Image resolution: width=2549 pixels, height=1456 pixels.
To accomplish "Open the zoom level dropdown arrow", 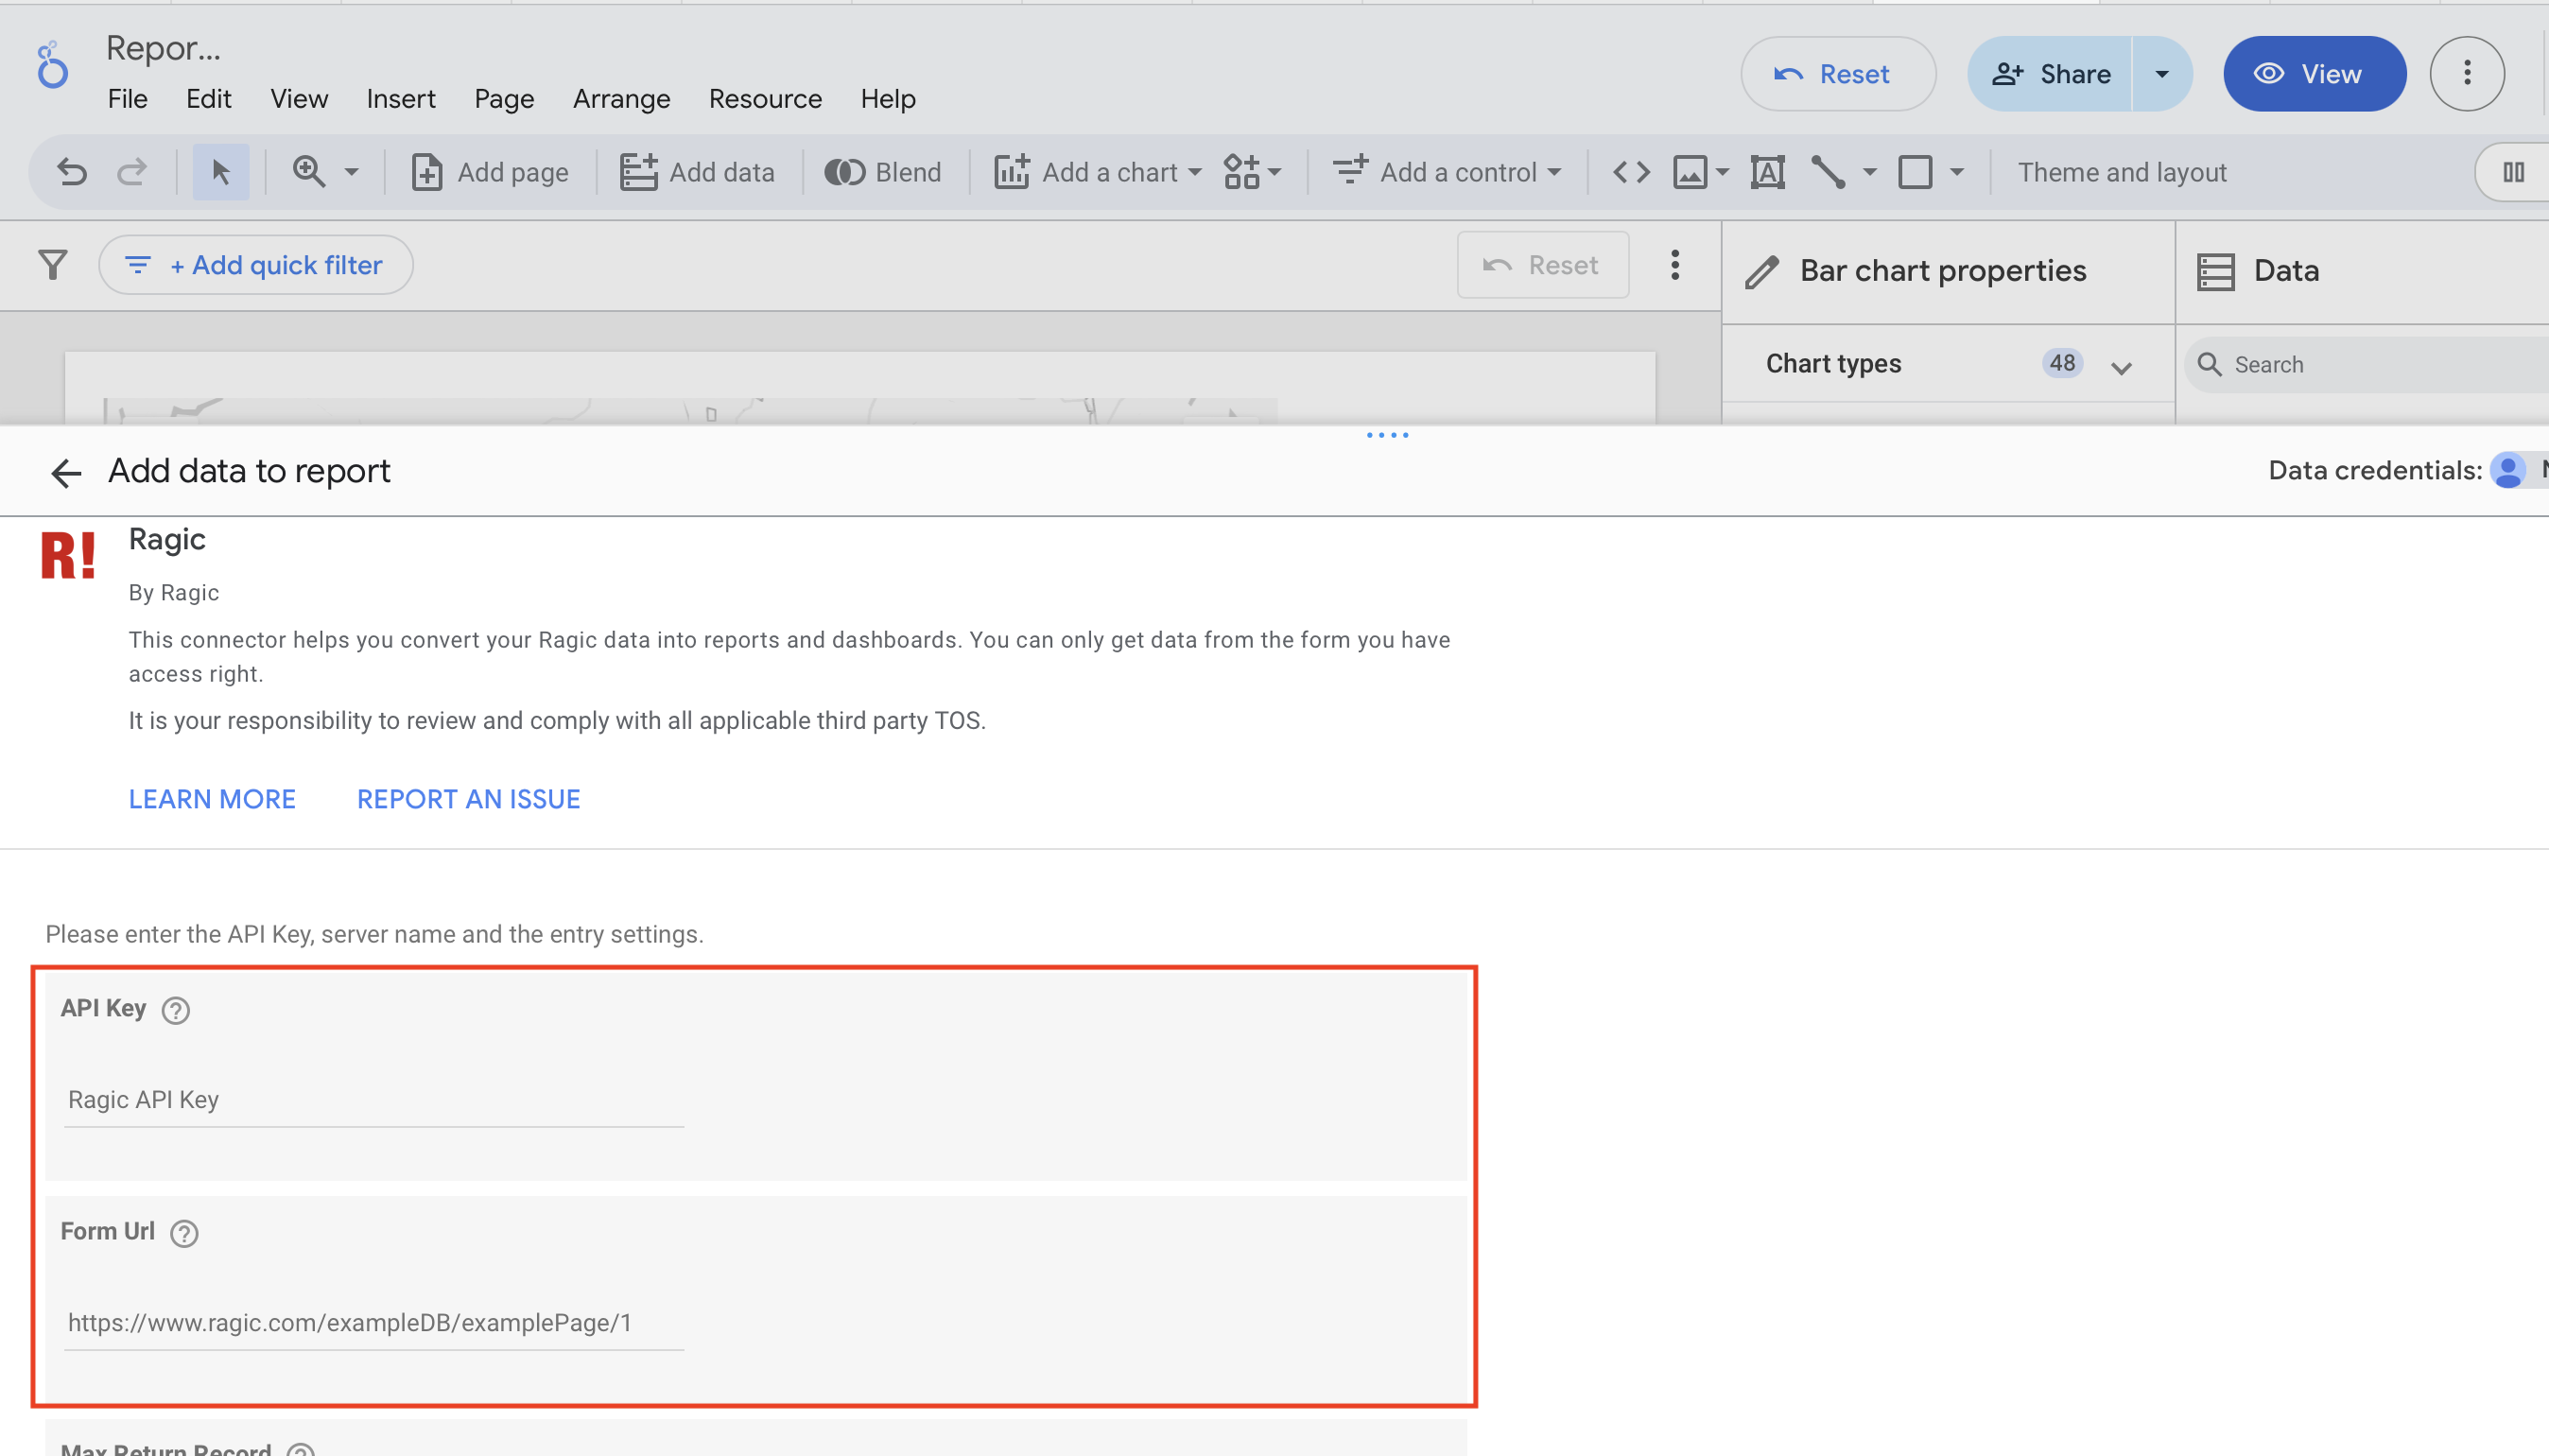I will click(x=352, y=172).
